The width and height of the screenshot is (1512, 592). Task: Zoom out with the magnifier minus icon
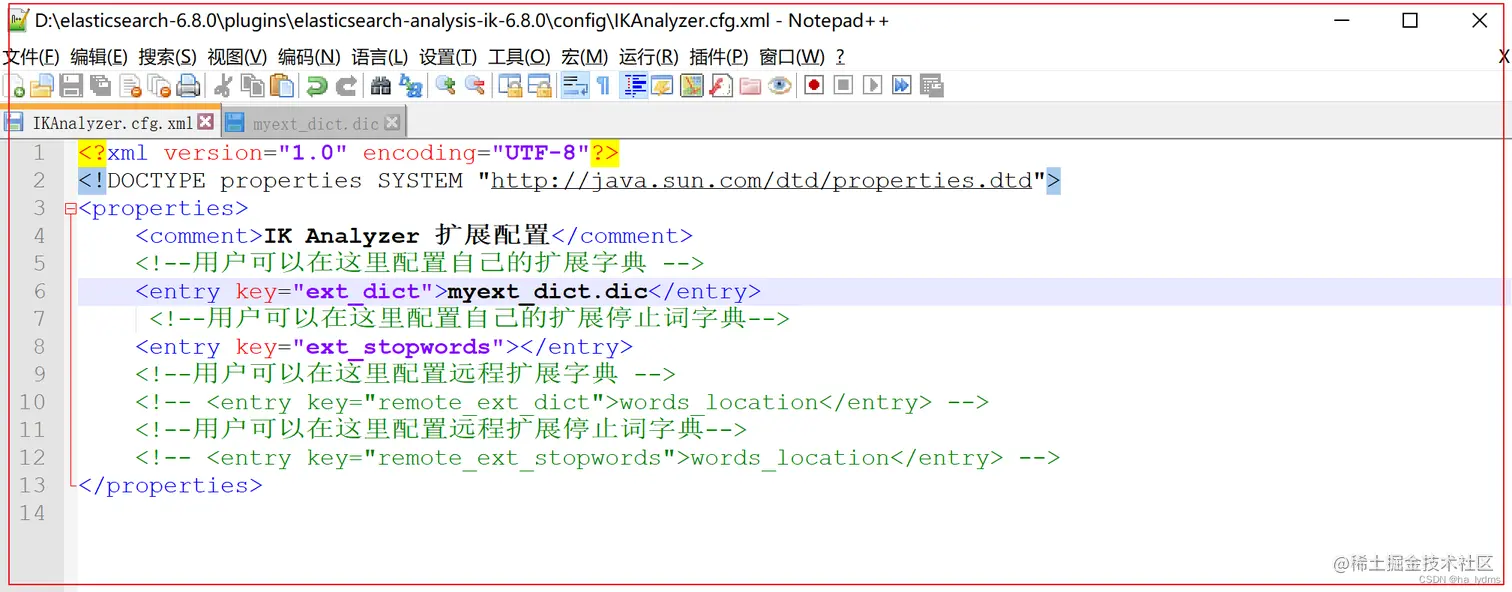coord(475,86)
